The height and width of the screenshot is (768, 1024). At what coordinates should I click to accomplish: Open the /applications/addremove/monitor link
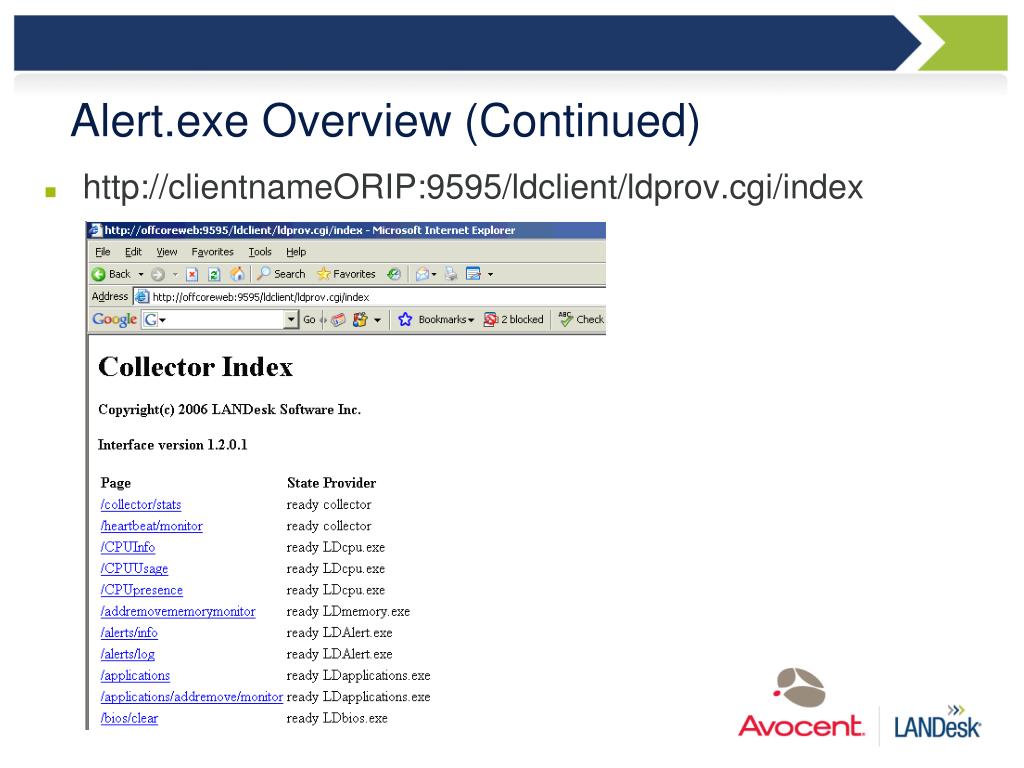[192, 697]
